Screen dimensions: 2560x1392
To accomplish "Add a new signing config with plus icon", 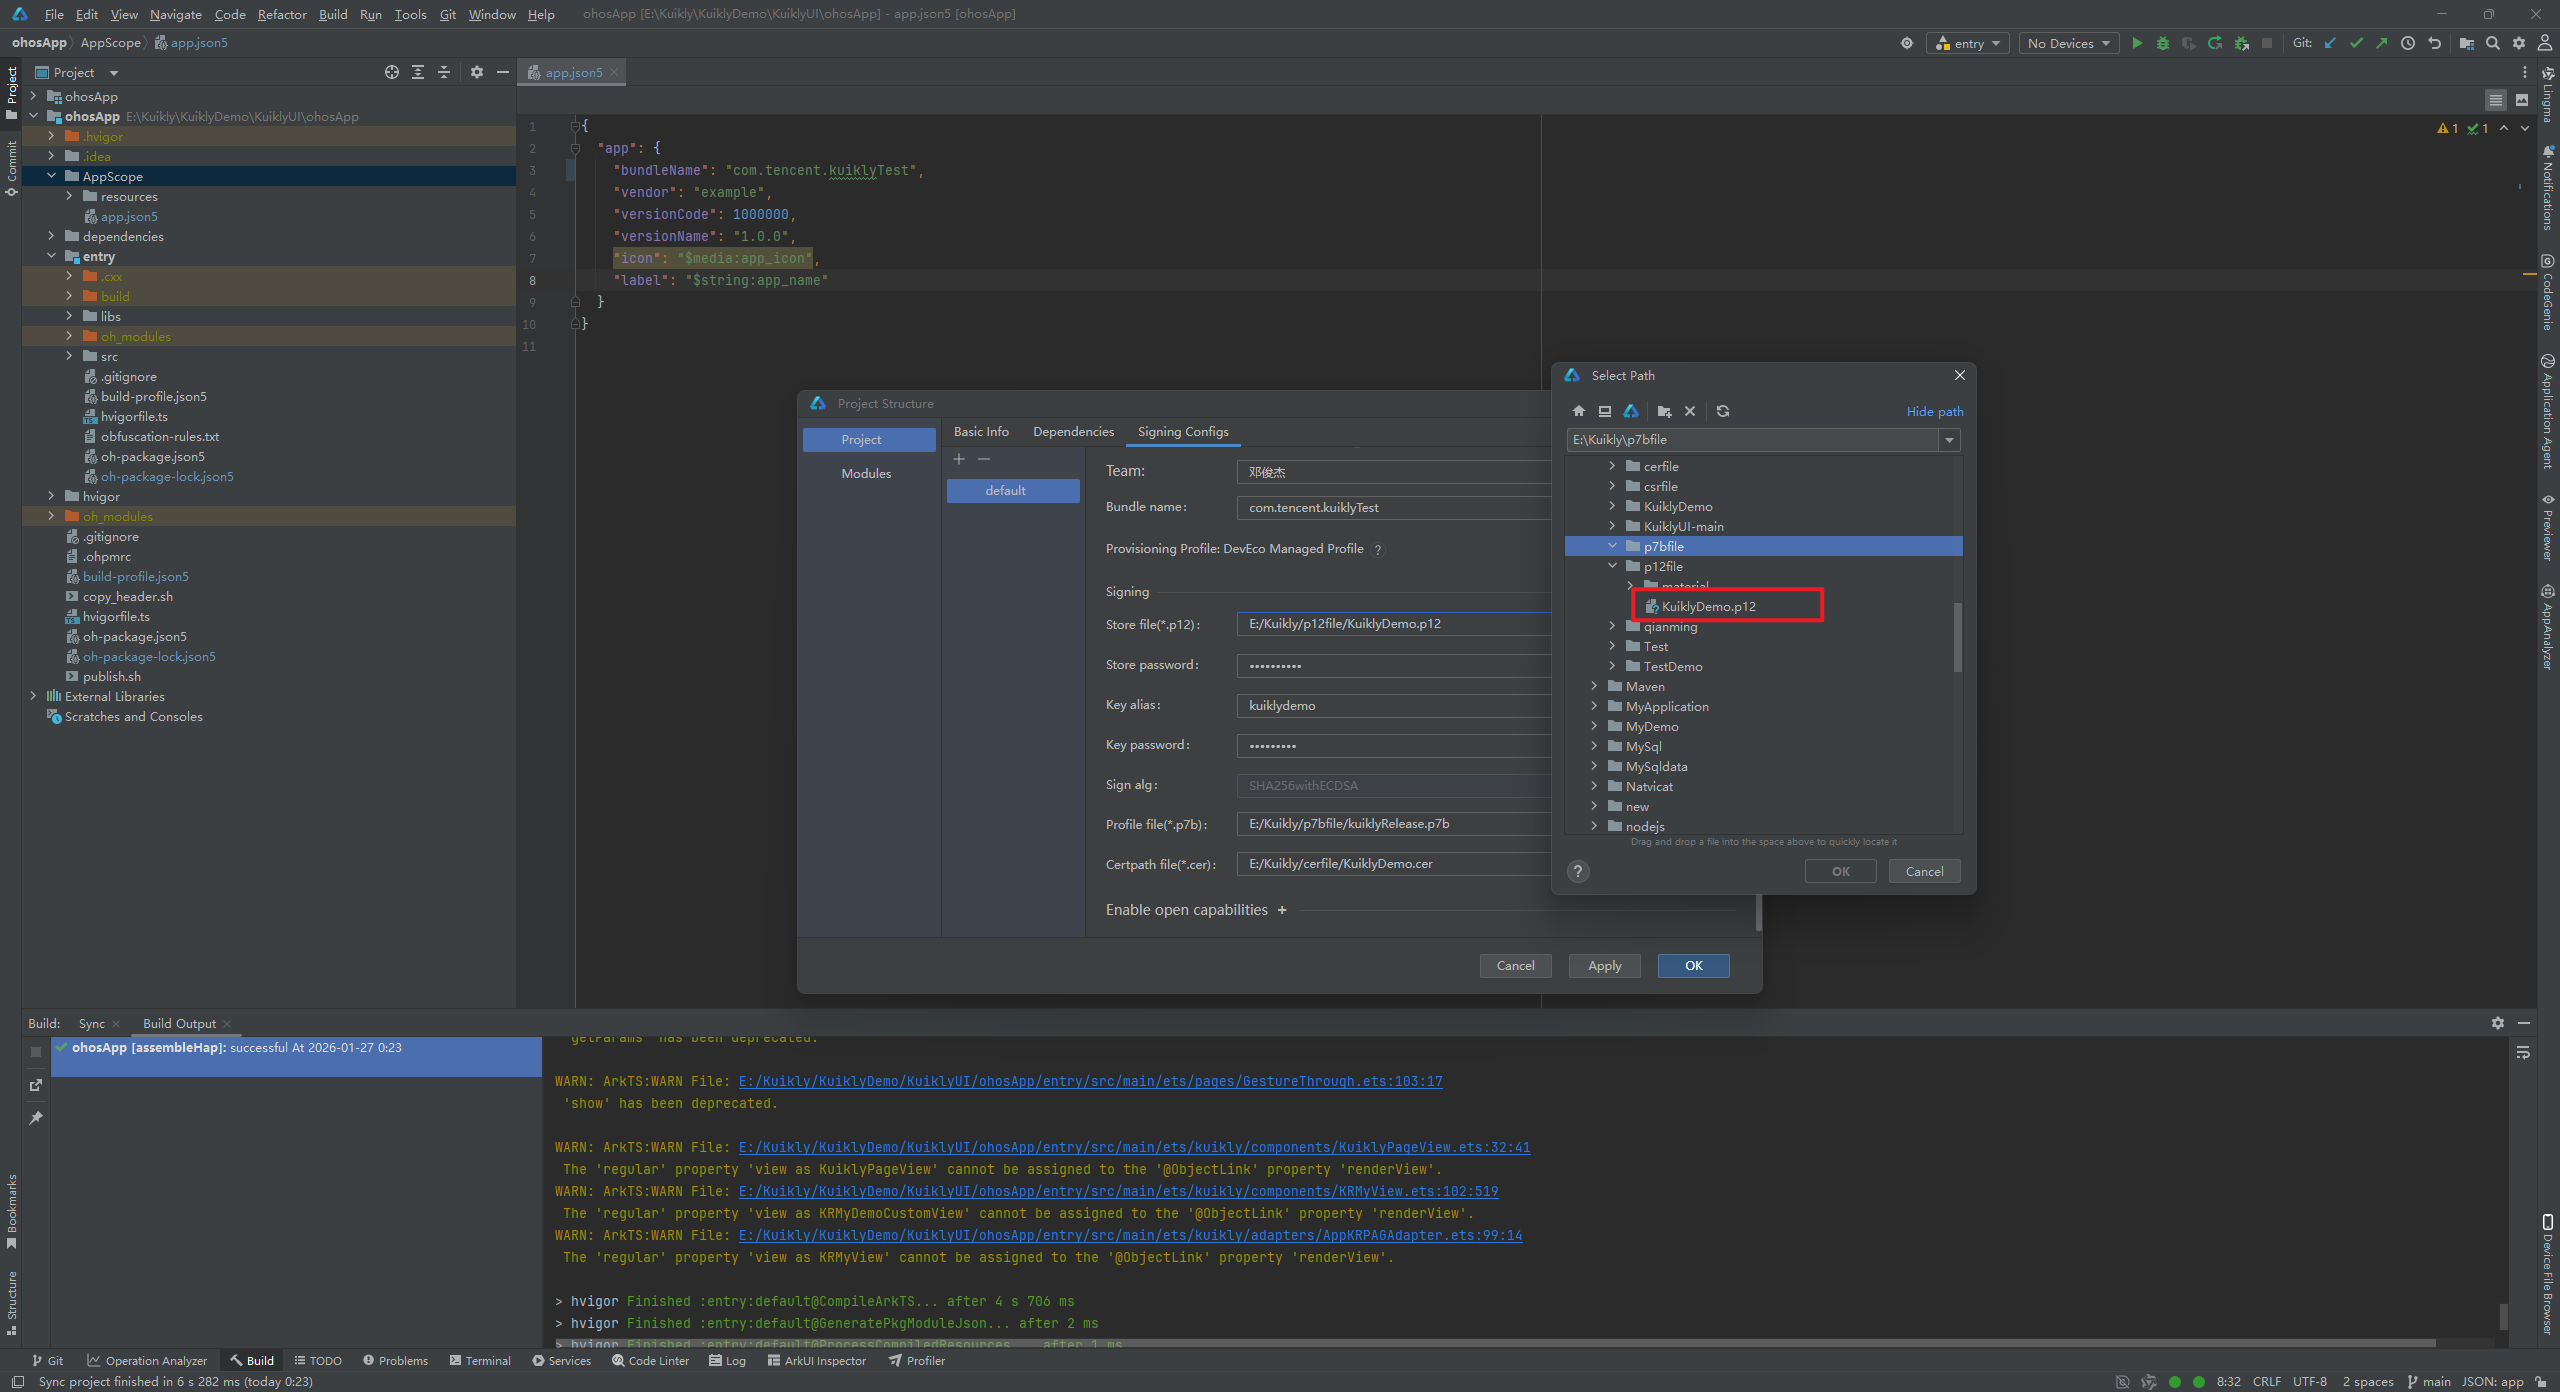I will tap(958, 459).
